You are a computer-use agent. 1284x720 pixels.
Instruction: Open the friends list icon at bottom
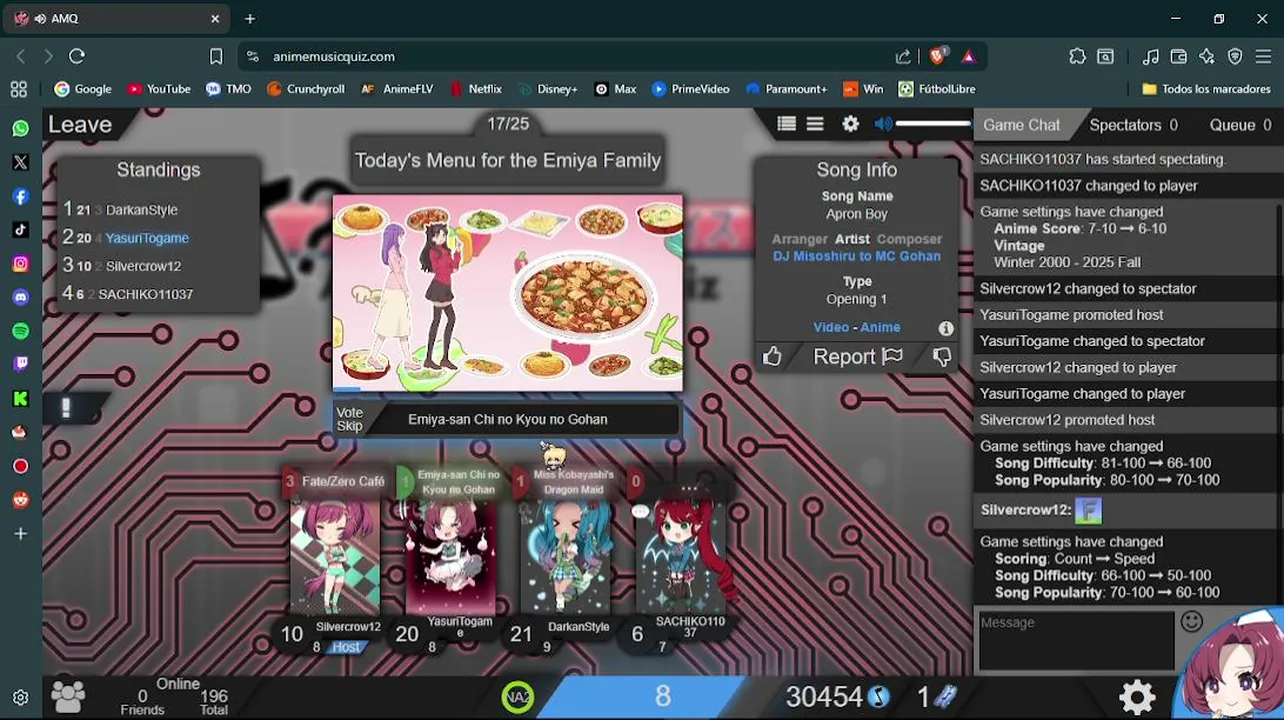point(68,696)
